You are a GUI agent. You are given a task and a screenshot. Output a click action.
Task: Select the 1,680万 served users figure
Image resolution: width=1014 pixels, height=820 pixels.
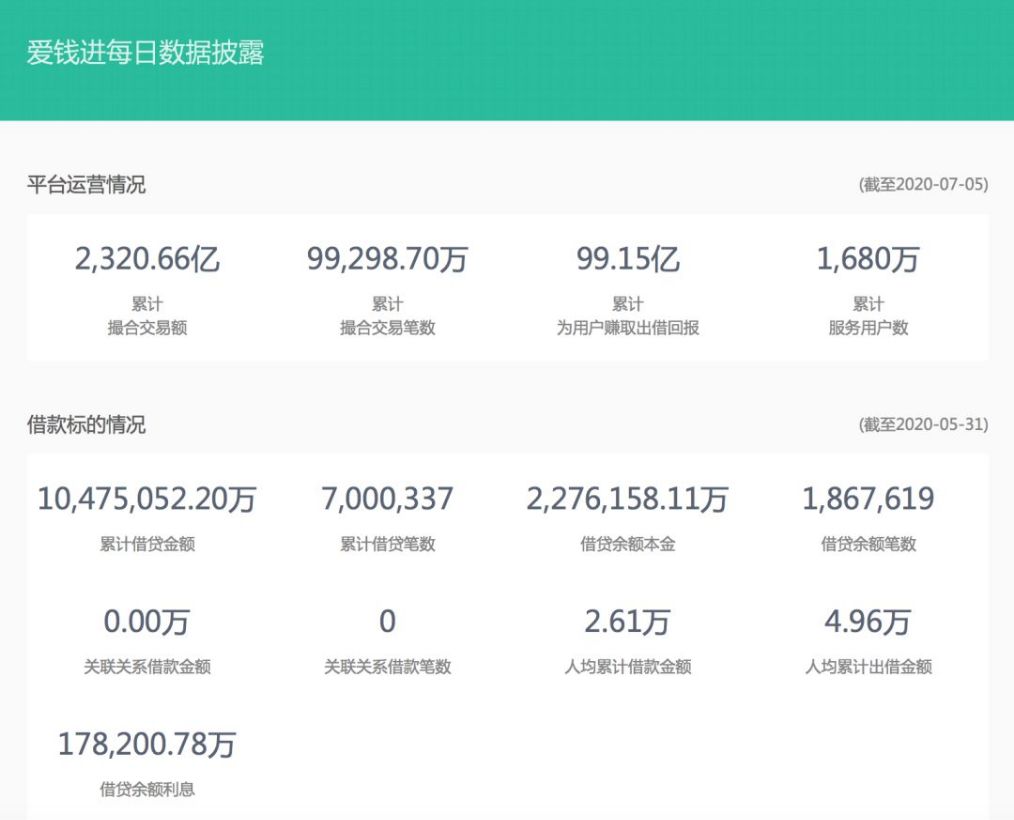tap(868, 260)
